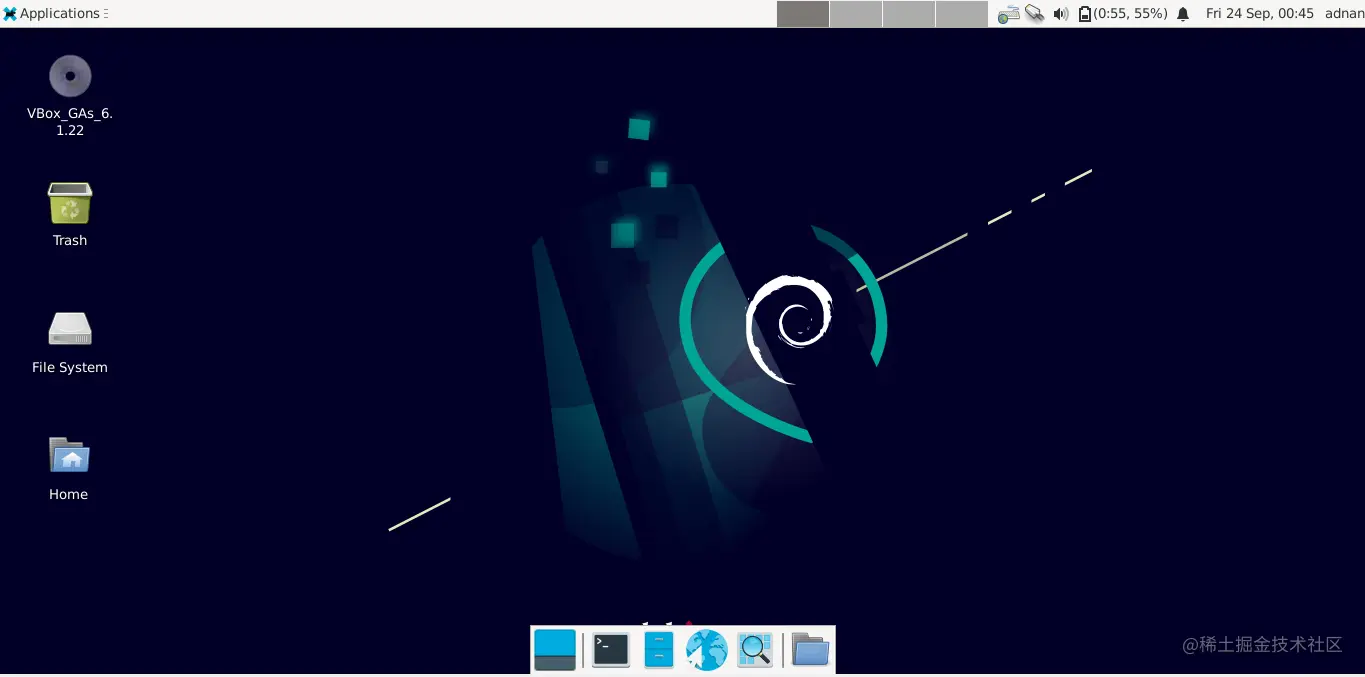This screenshot has height=677, width=1365.
Task: Toggle do-not-disturb via the notification bell
Action: [x=1184, y=13]
